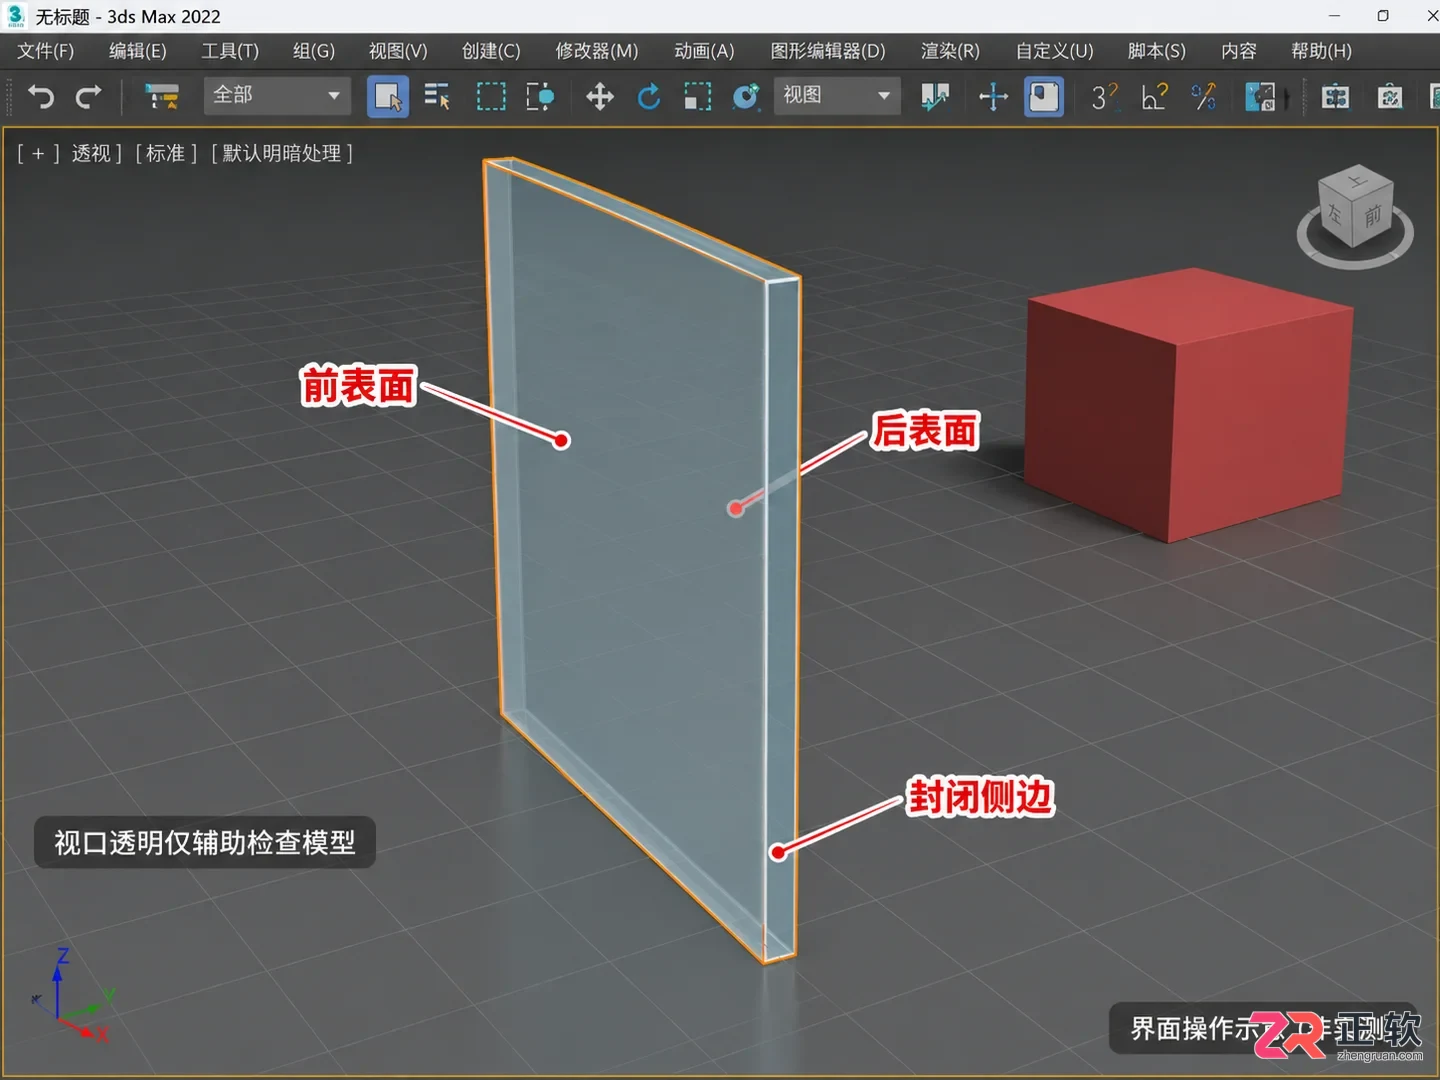Open Select by Name list icon
This screenshot has width=1440, height=1080.
coord(437,96)
